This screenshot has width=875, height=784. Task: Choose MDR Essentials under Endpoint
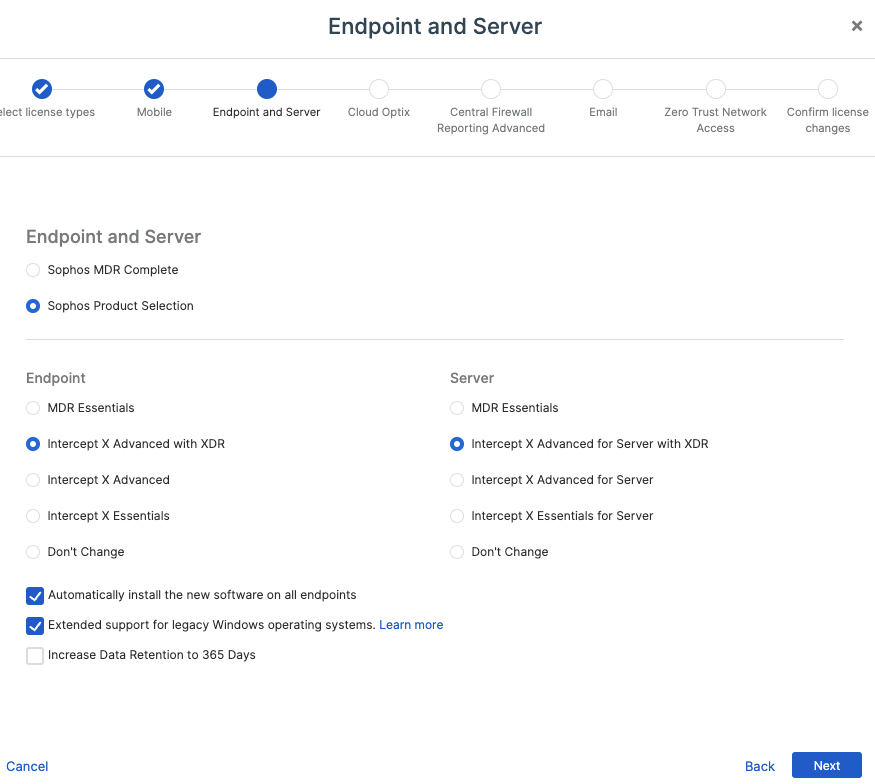click(34, 408)
